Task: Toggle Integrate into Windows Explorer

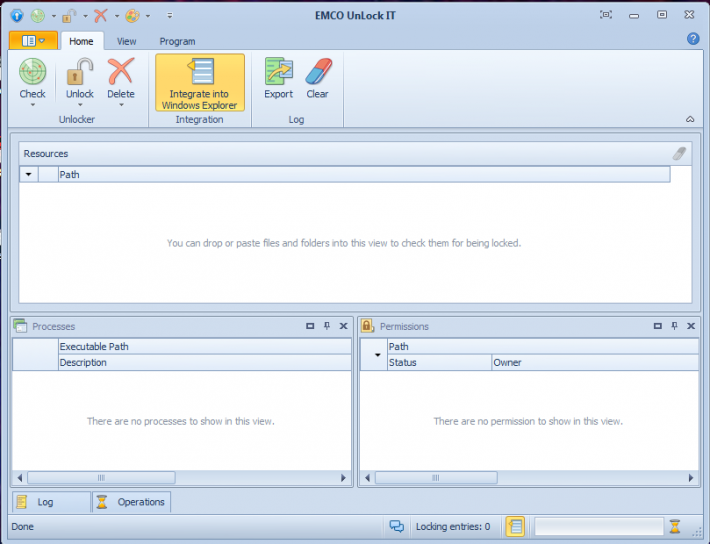Action: click(200, 82)
